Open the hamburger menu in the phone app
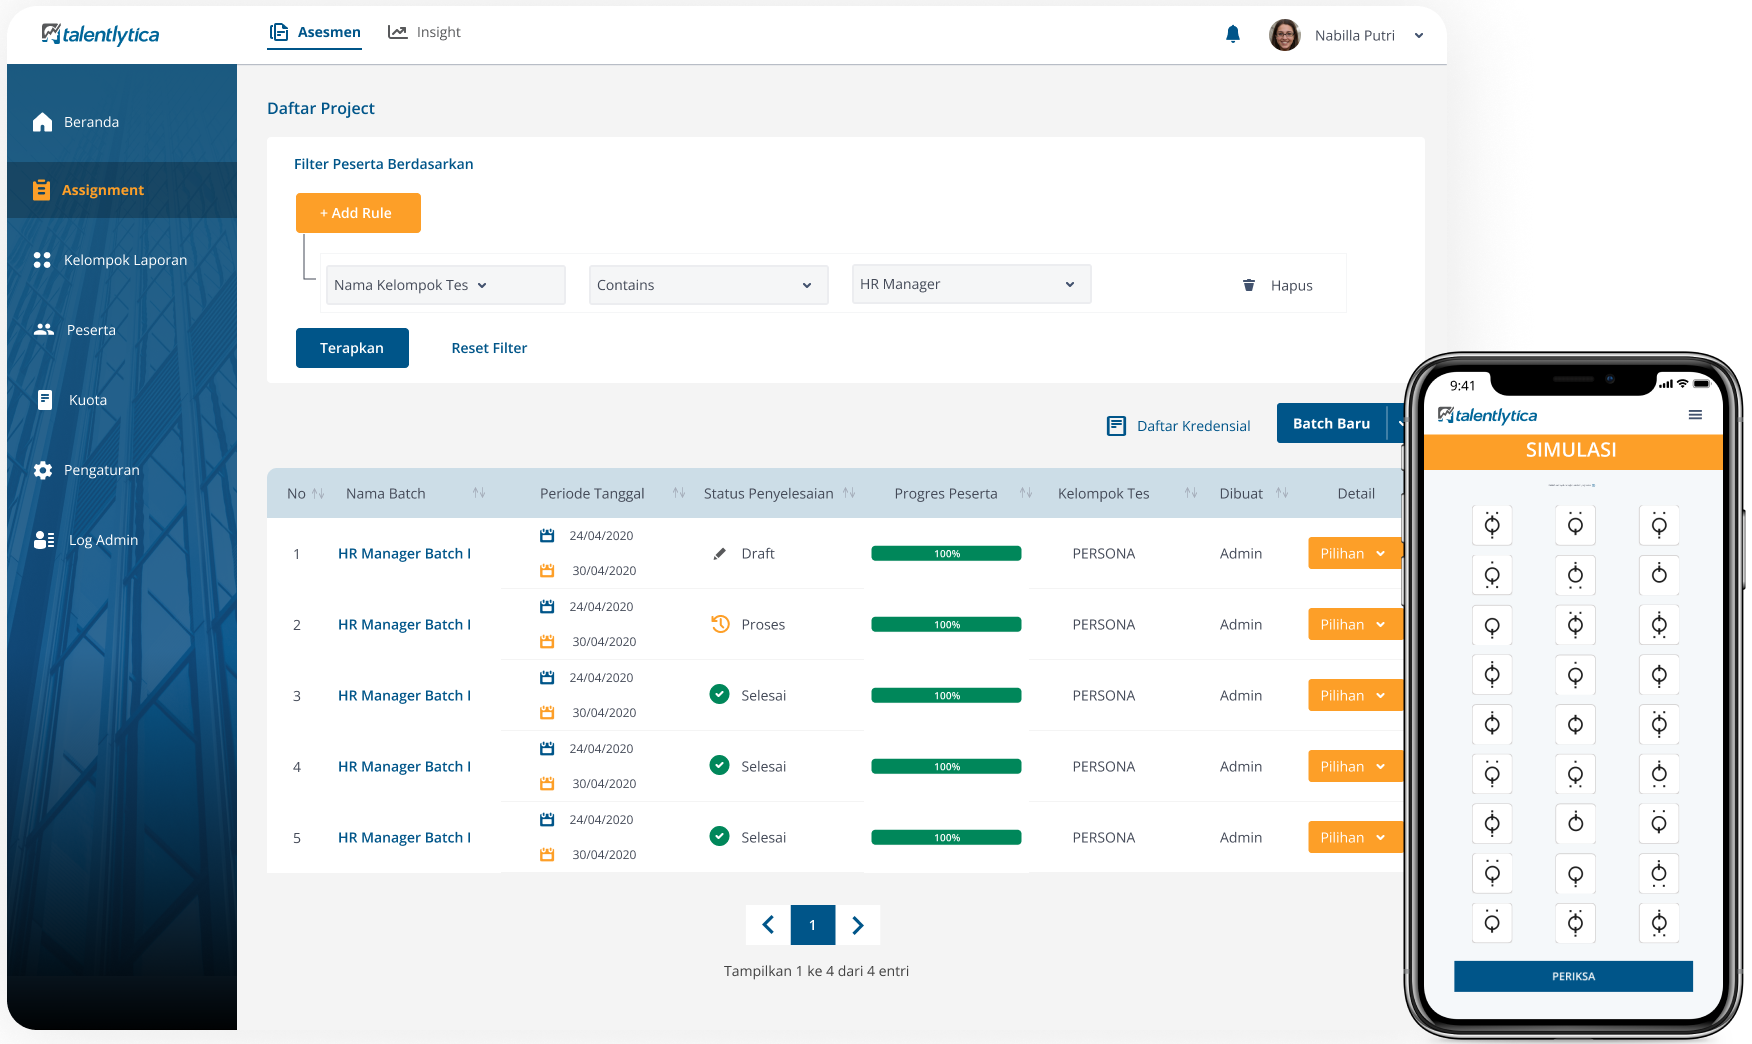 tap(1695, 415)
